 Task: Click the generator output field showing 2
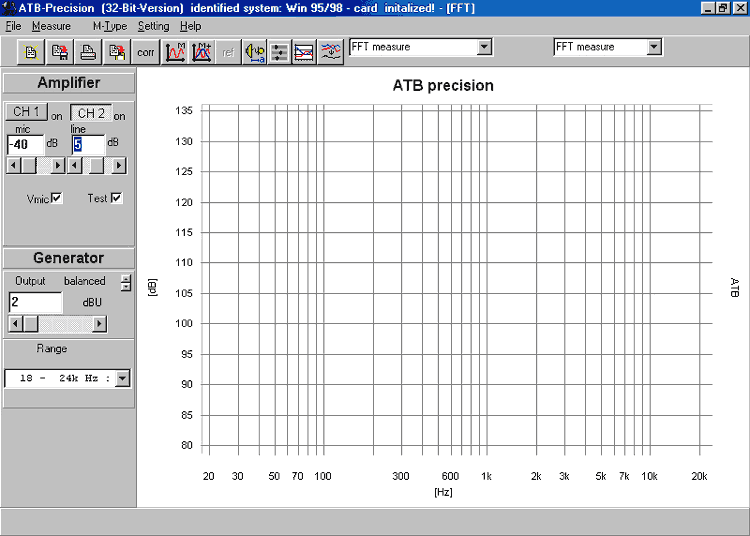[x=35, y=302]
